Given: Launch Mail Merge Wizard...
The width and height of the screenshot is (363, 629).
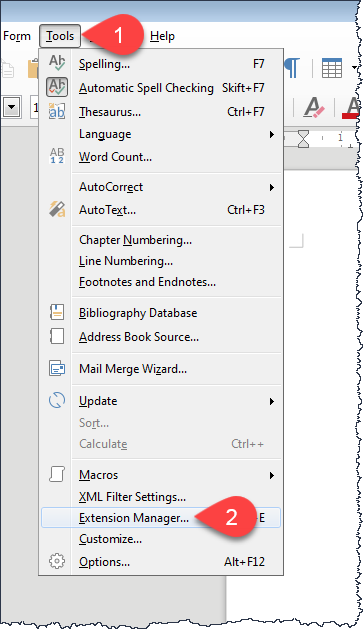Looking at the screenshot, I should pos(161,369).
